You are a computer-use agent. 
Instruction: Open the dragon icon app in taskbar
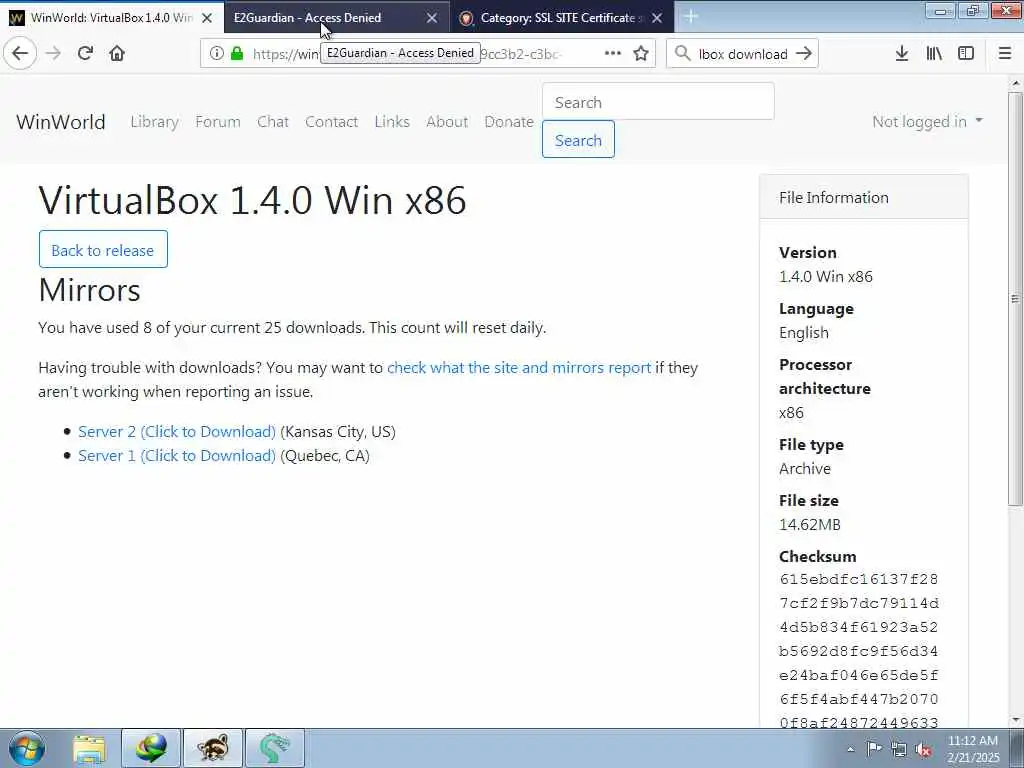[x=274, y=748]
